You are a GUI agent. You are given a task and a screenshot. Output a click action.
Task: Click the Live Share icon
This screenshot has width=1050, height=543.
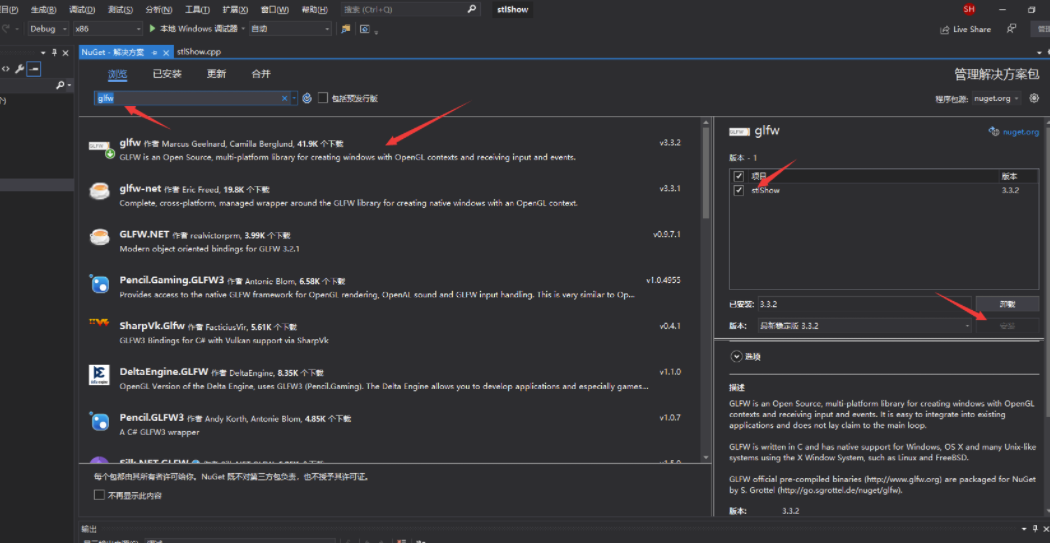click(945, 29)
